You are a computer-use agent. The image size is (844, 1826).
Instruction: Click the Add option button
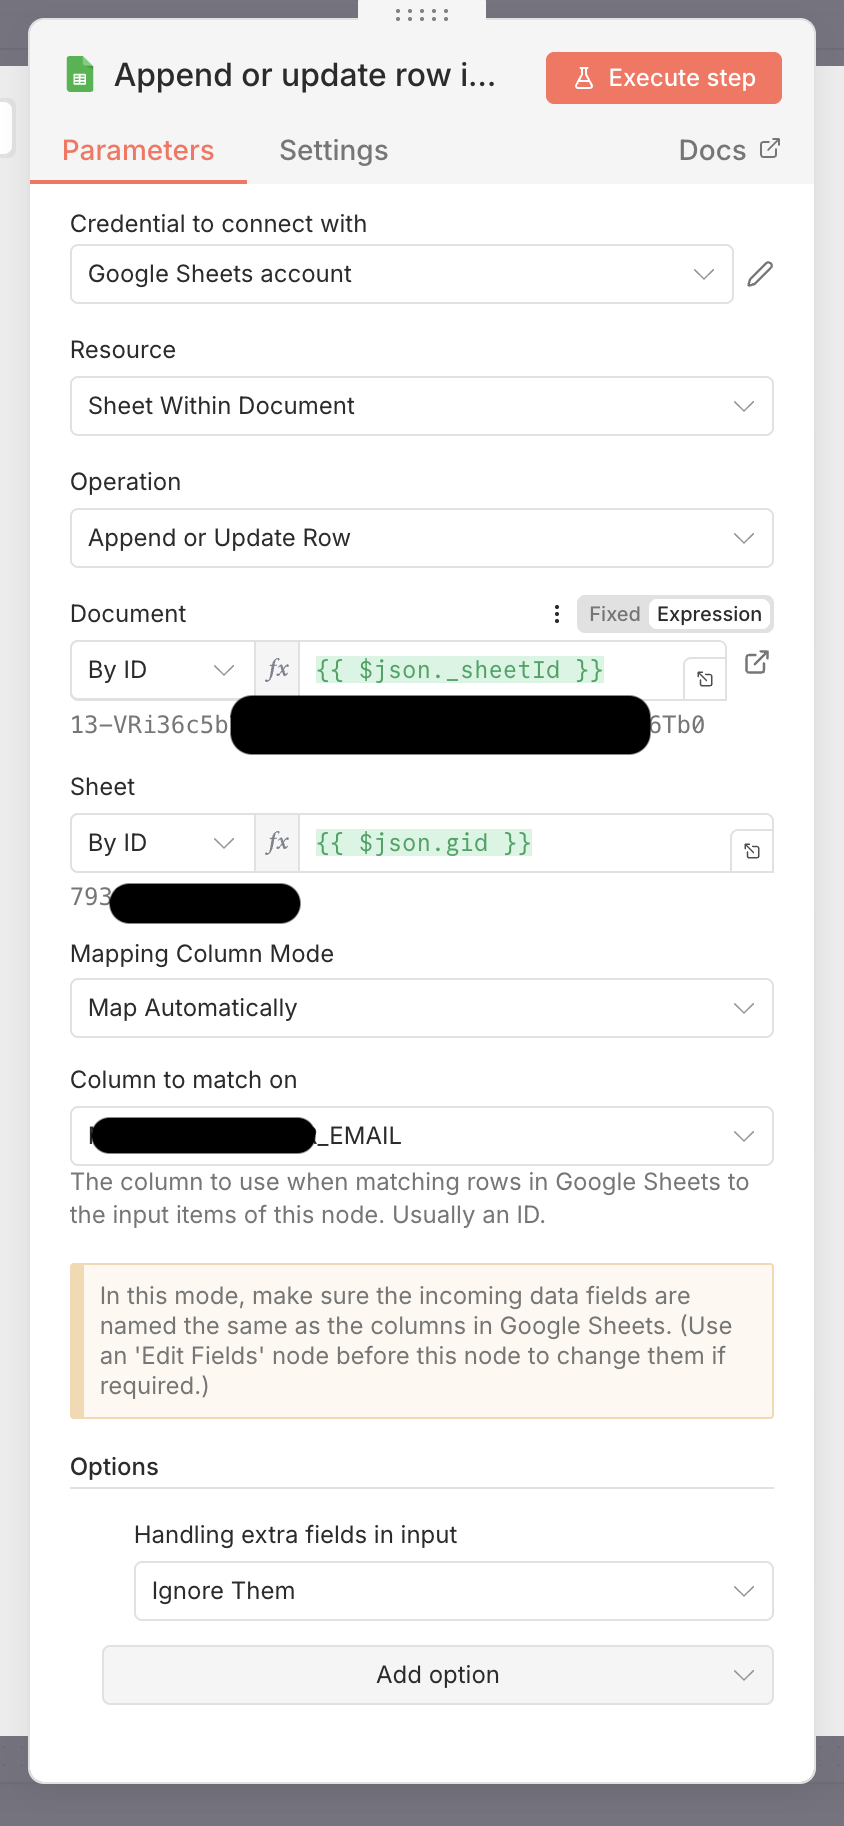[x=438, y=1675]
